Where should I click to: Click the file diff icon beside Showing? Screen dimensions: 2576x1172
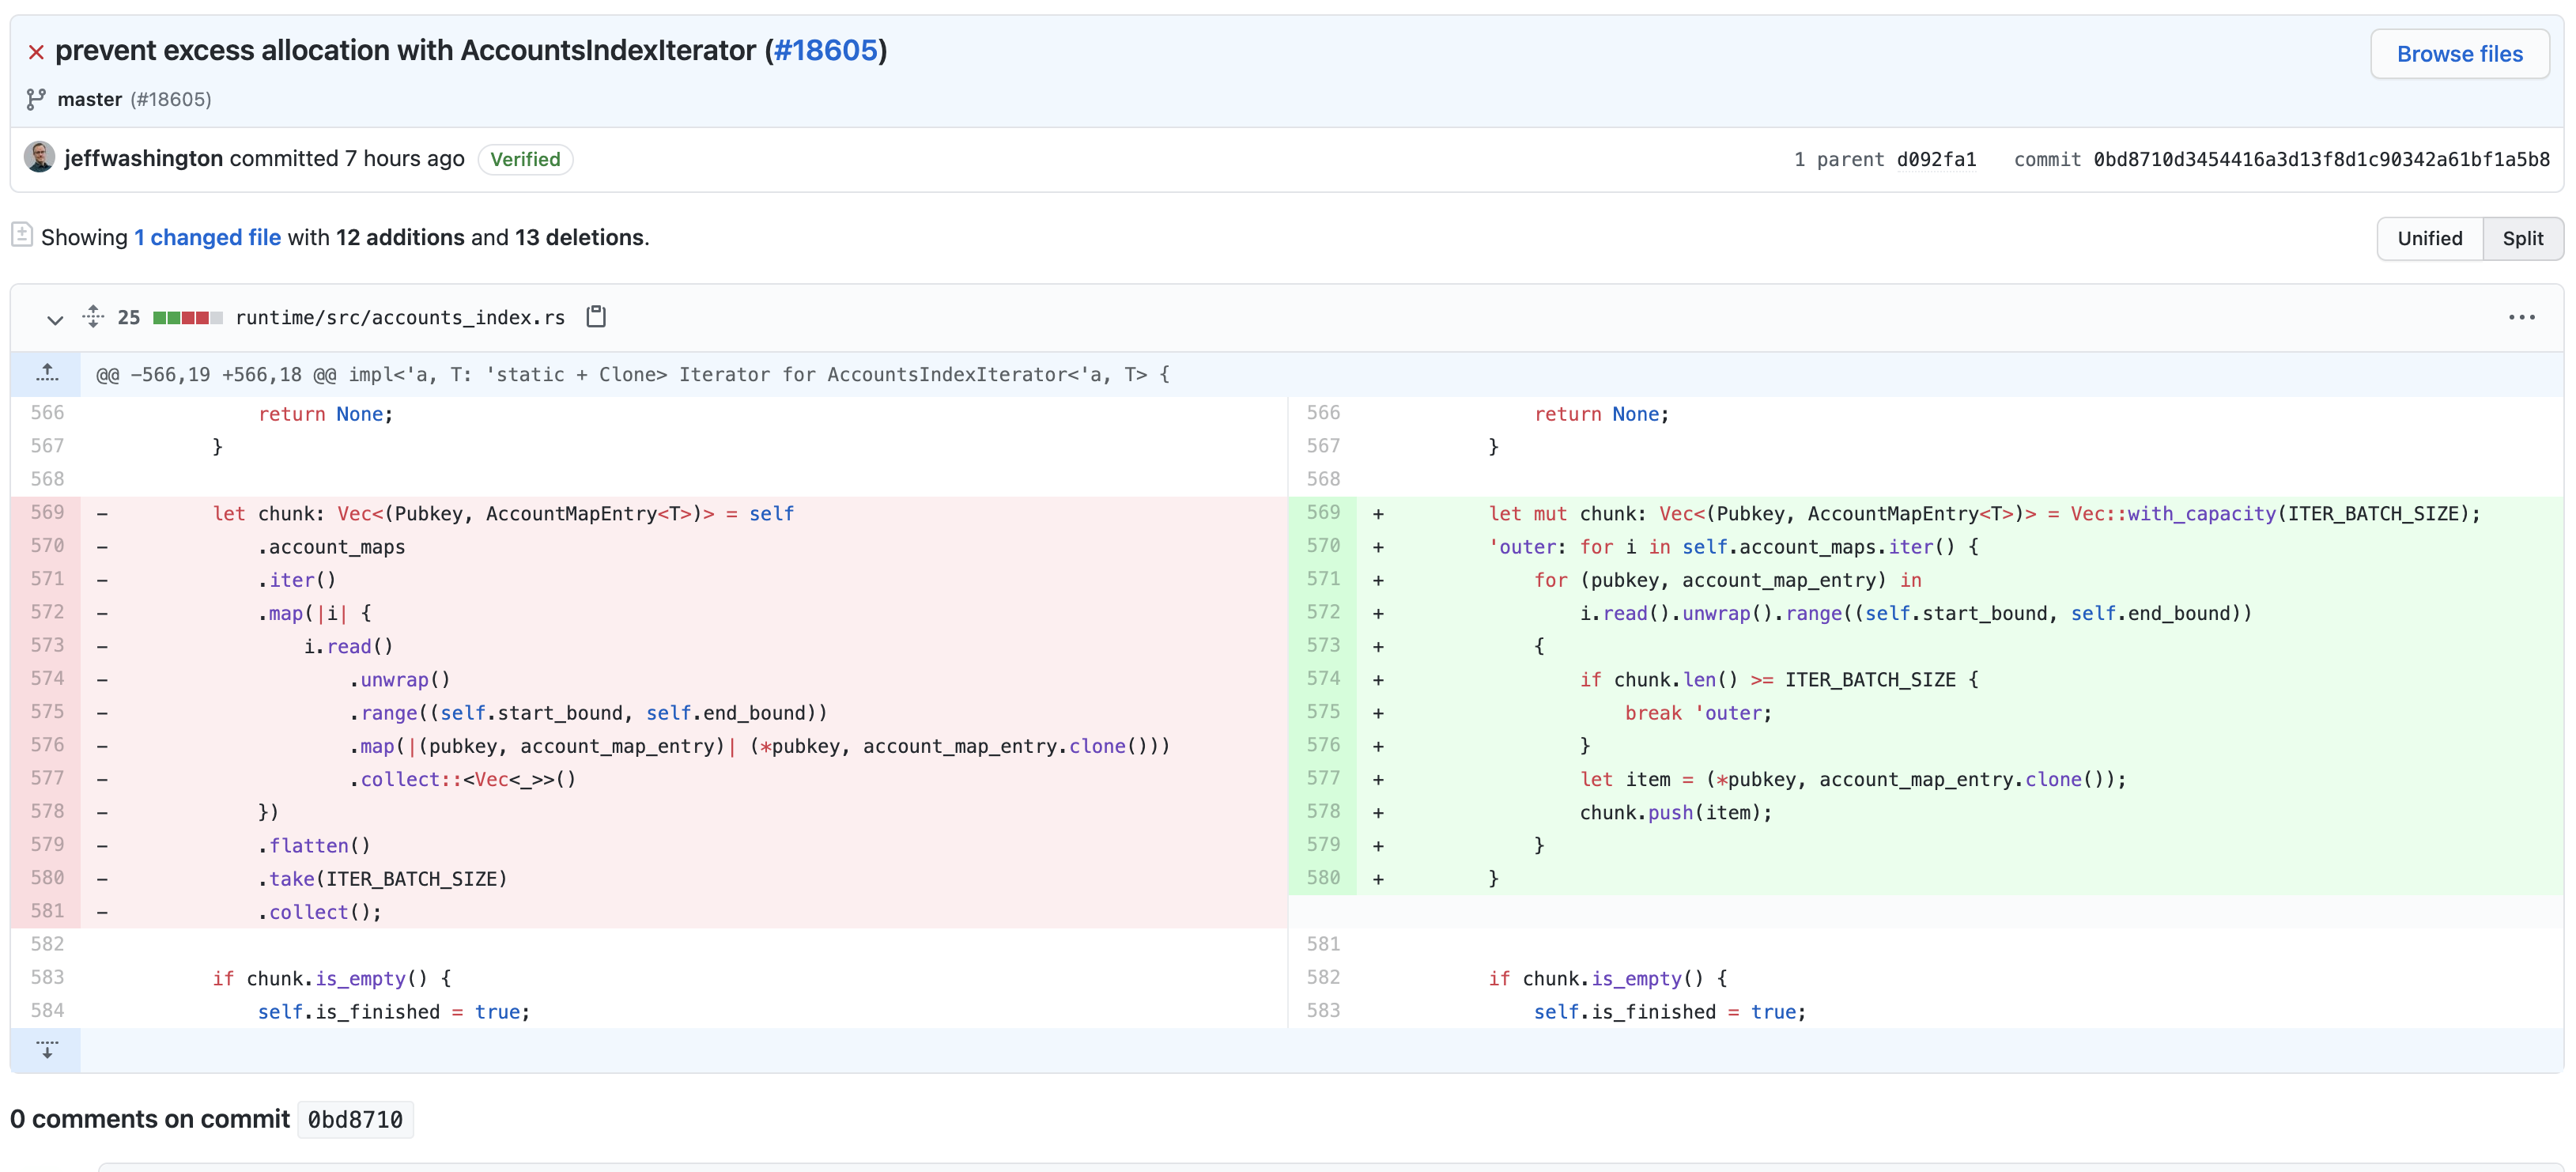[22, 236]
